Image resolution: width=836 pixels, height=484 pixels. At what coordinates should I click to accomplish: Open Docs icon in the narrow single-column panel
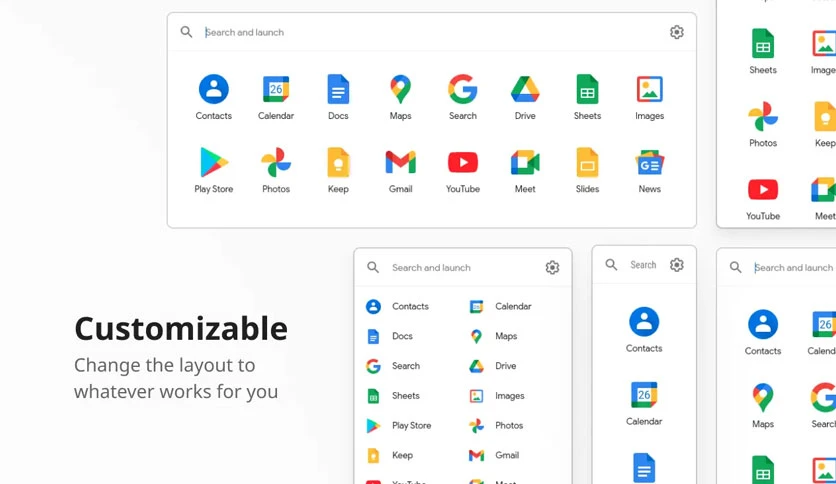[644, 468]
